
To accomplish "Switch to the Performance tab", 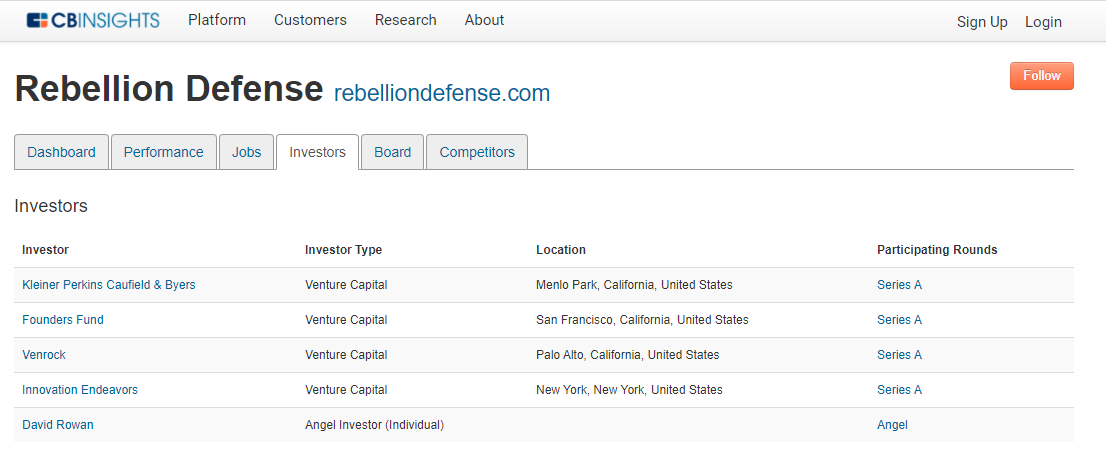I will point(164,152).
